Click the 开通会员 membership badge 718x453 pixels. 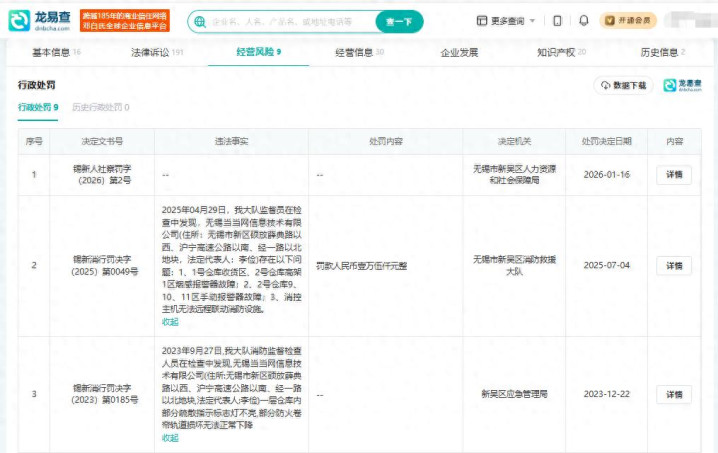pyautogui.click(x=628, y=21)
